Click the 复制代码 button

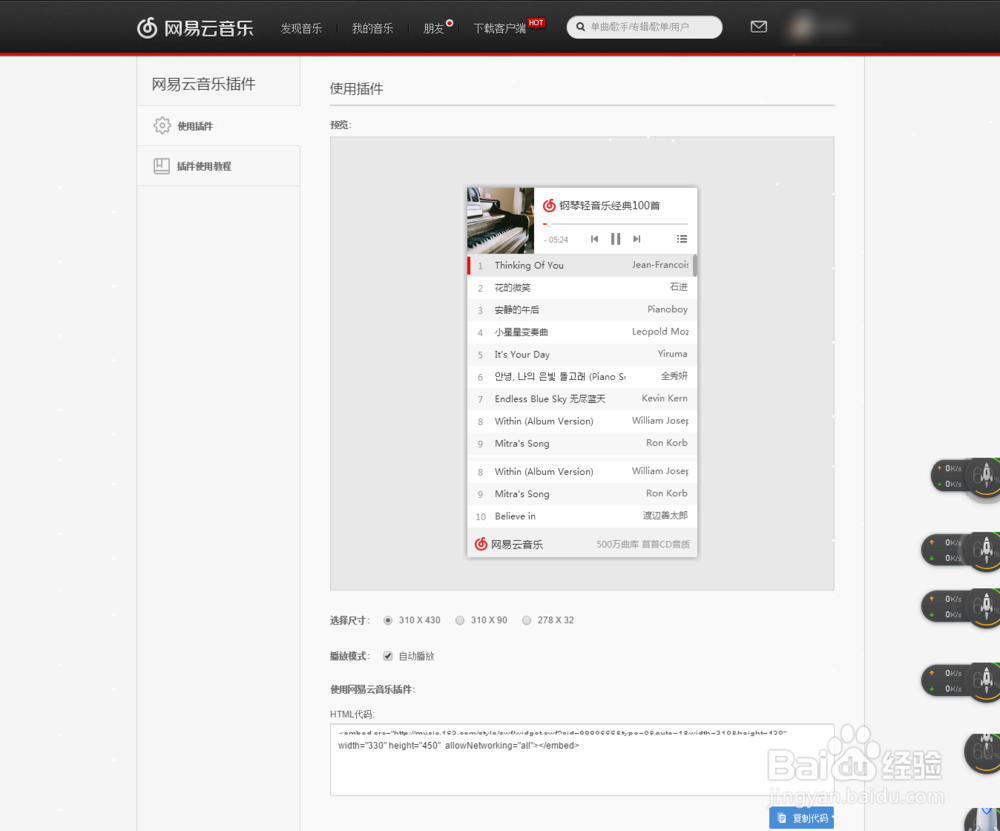click(x=801, y=818)
